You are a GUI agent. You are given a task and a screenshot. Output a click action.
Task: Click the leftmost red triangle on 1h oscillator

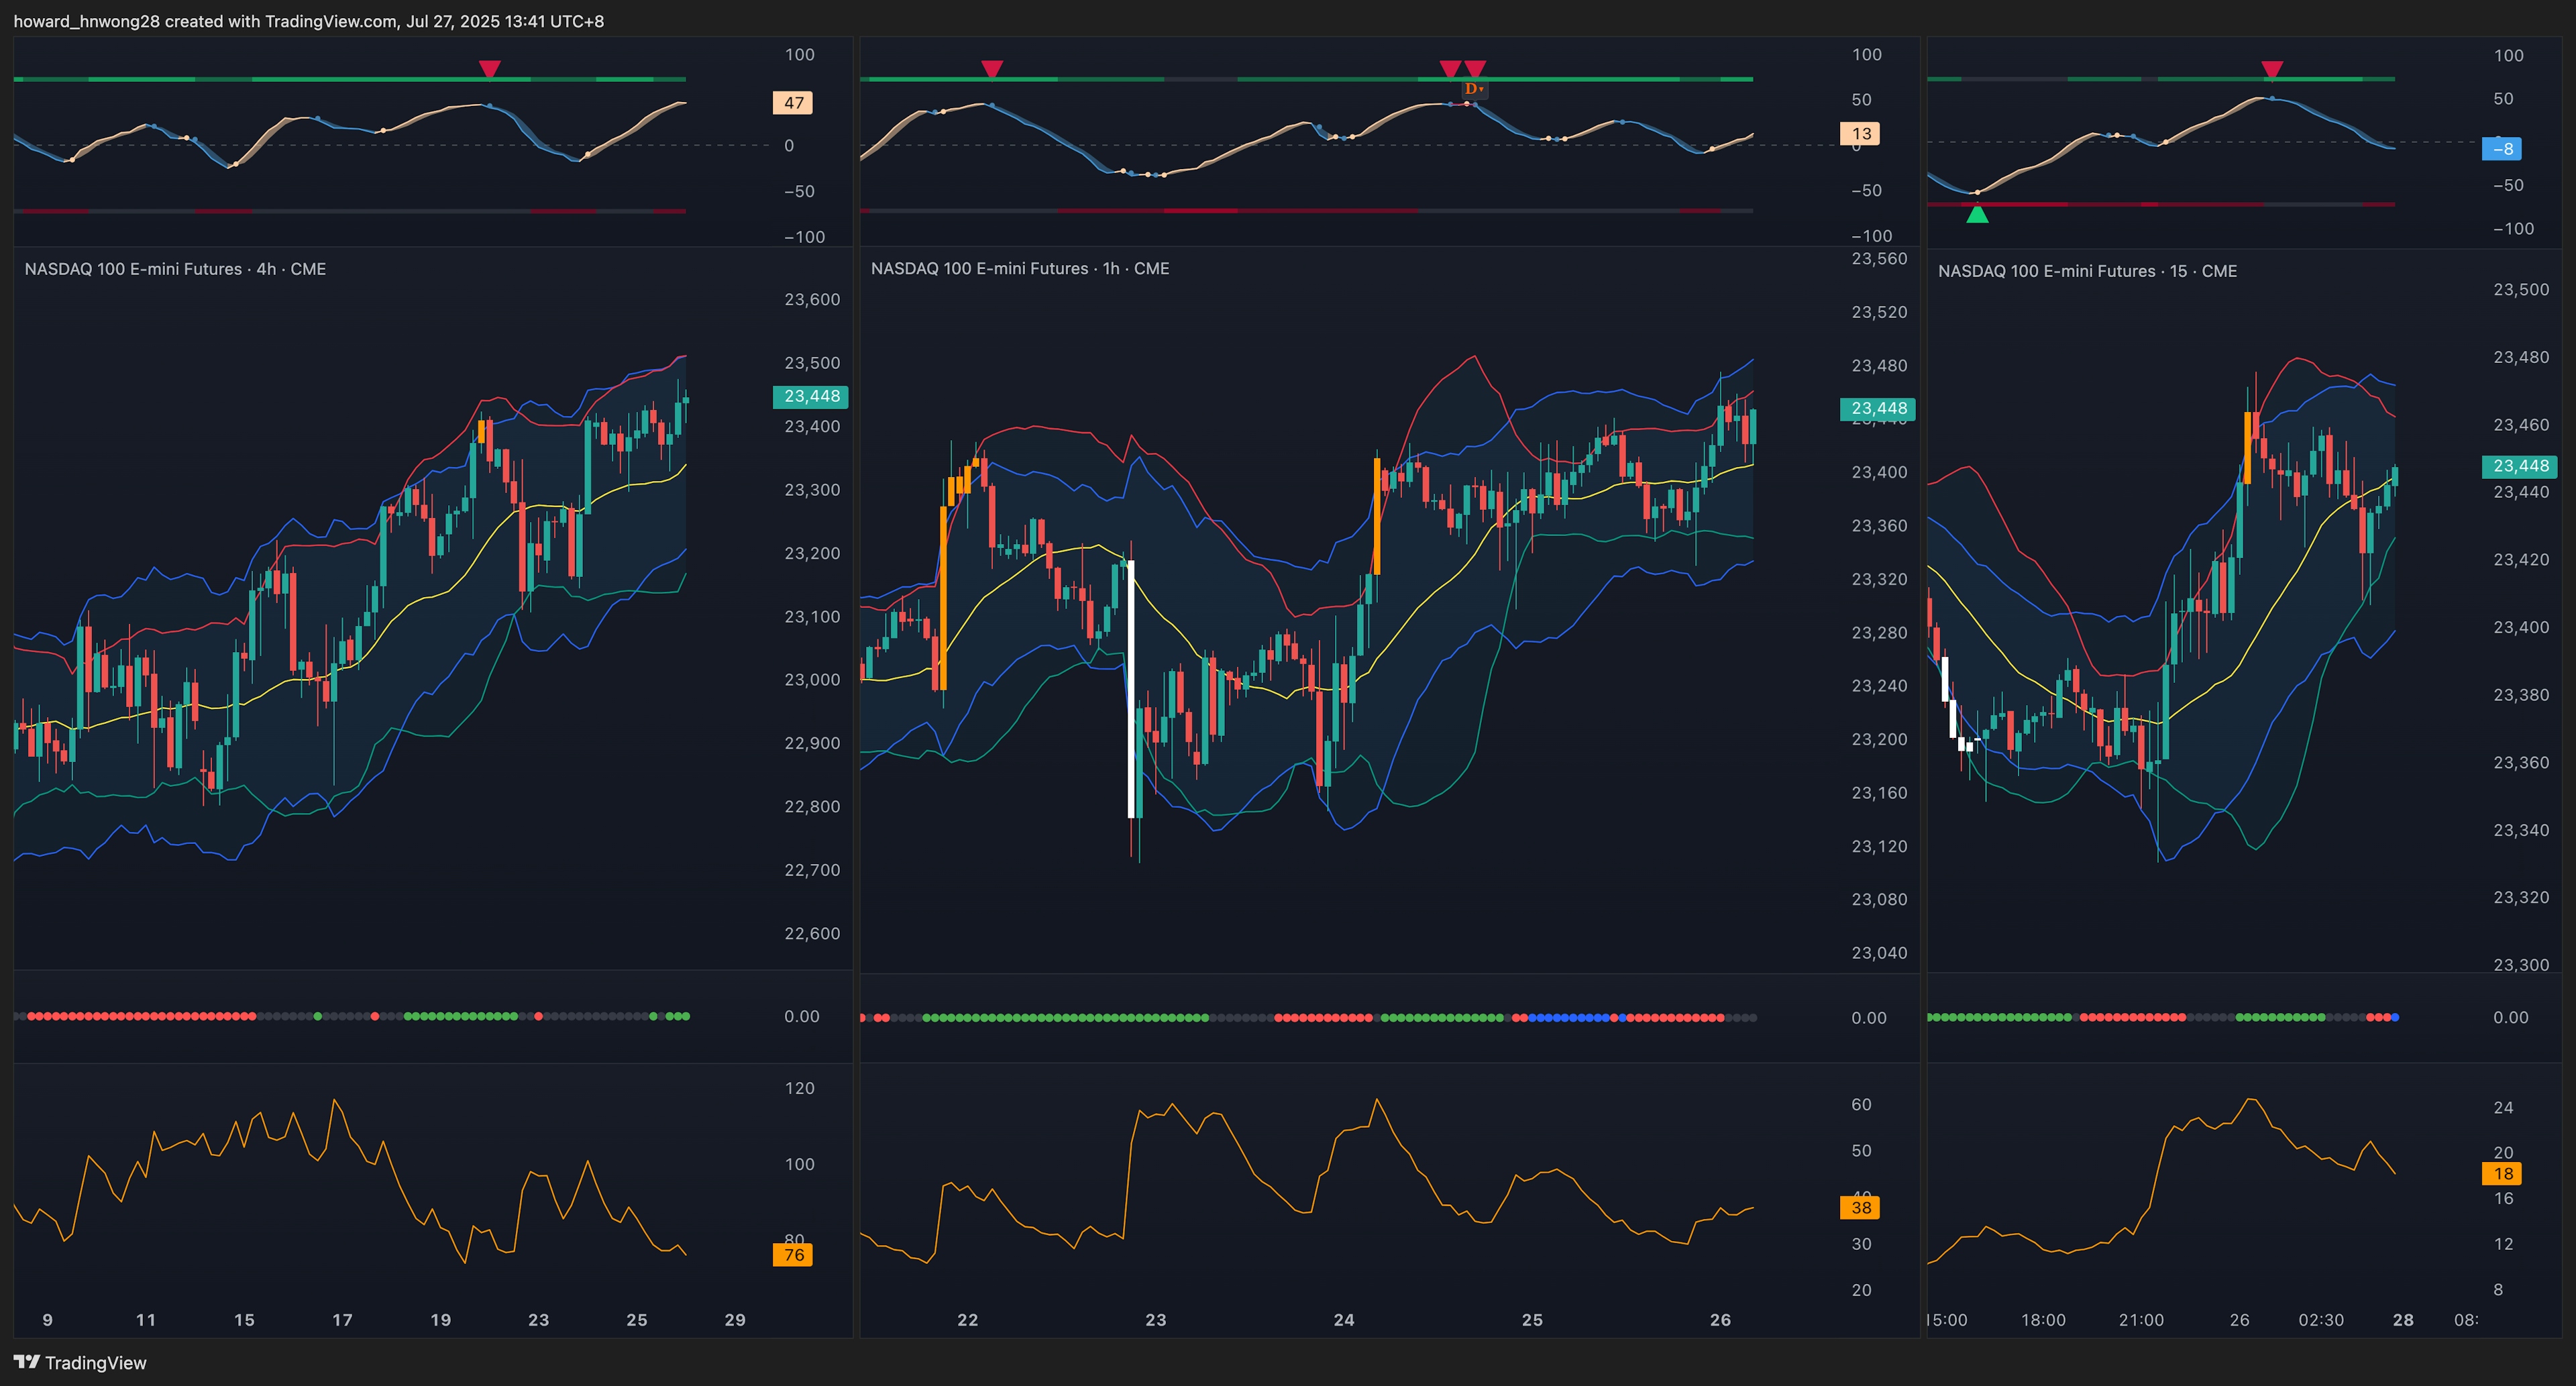[x=992, y=69]
